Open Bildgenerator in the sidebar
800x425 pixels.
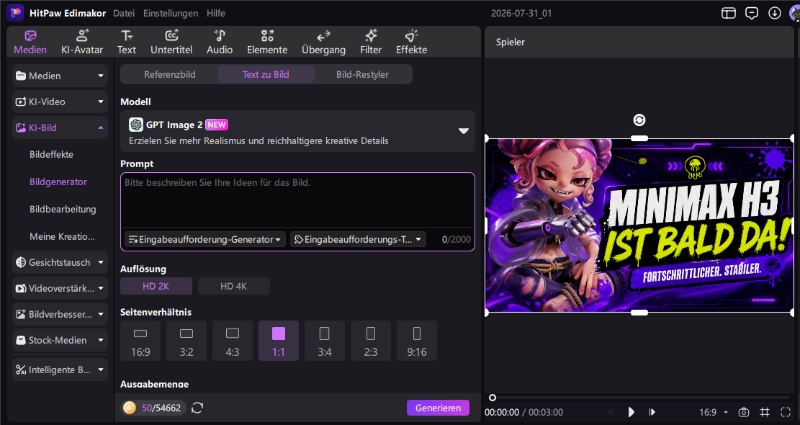pos(60,182)
